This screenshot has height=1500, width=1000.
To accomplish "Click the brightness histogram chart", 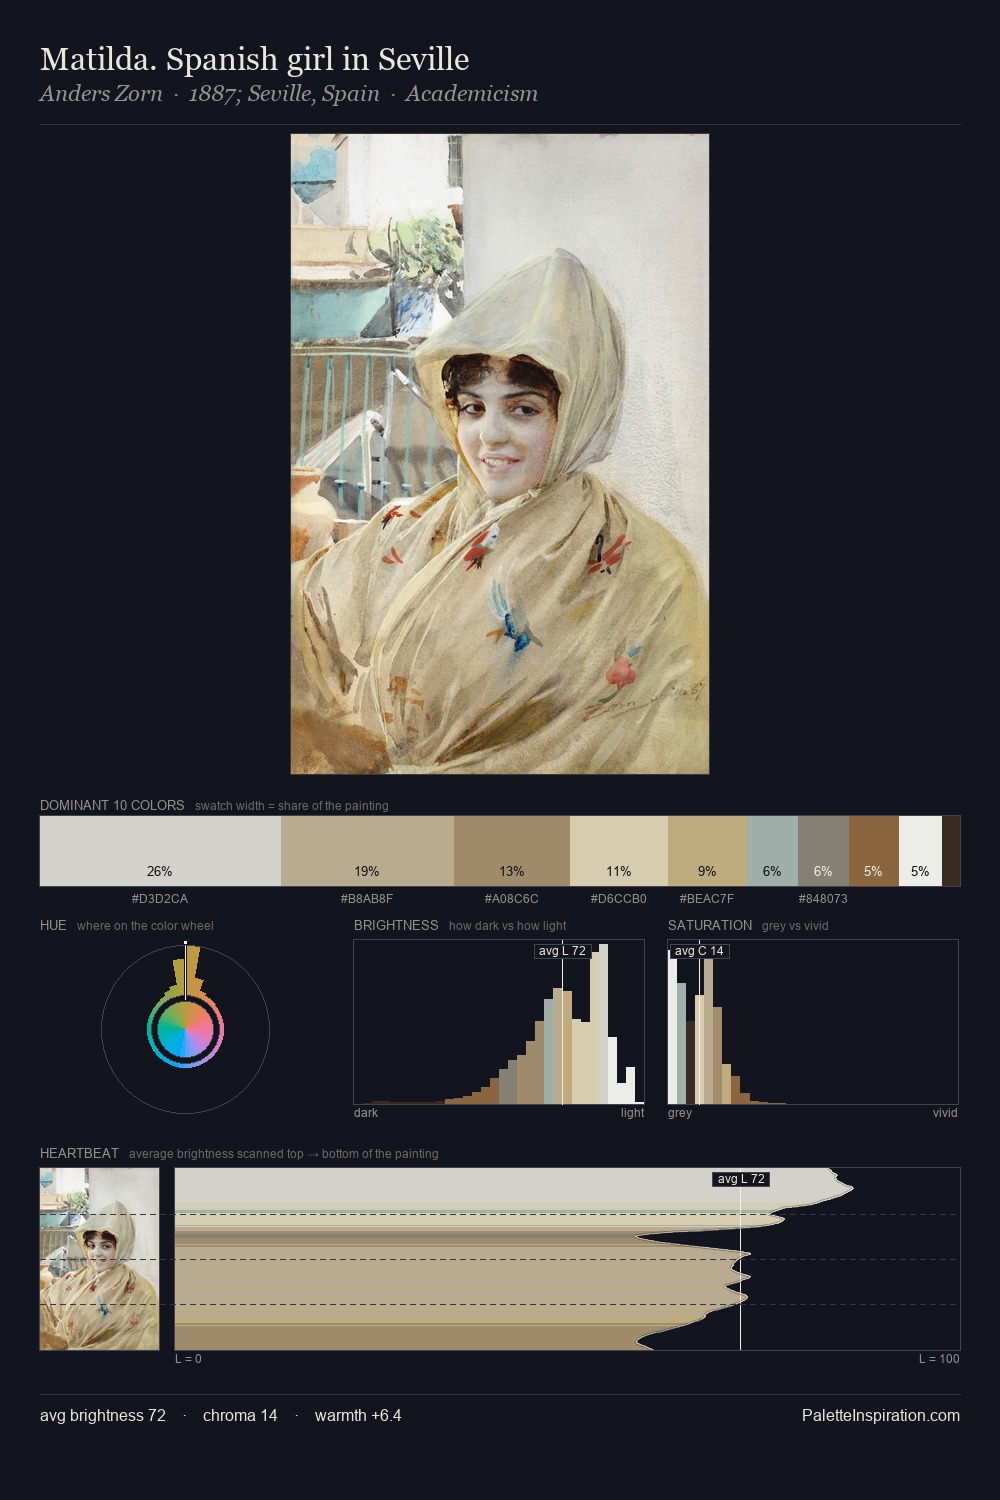I will tap(499, 1022).
